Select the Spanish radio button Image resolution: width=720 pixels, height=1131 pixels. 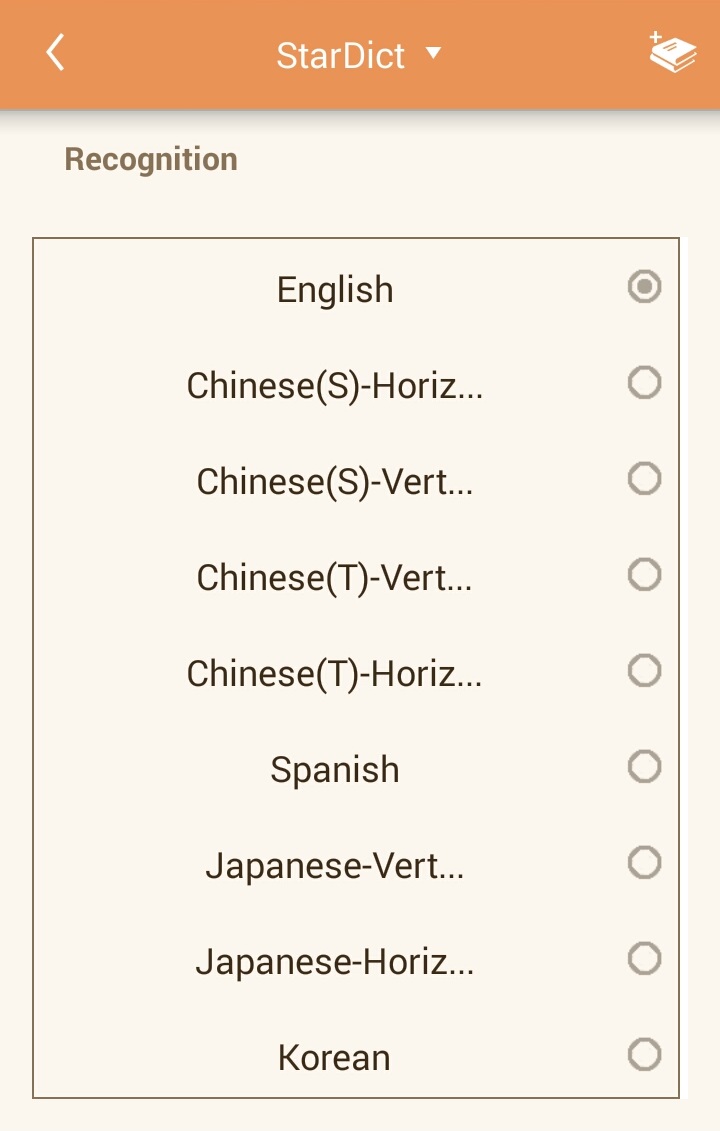point(644,767)
